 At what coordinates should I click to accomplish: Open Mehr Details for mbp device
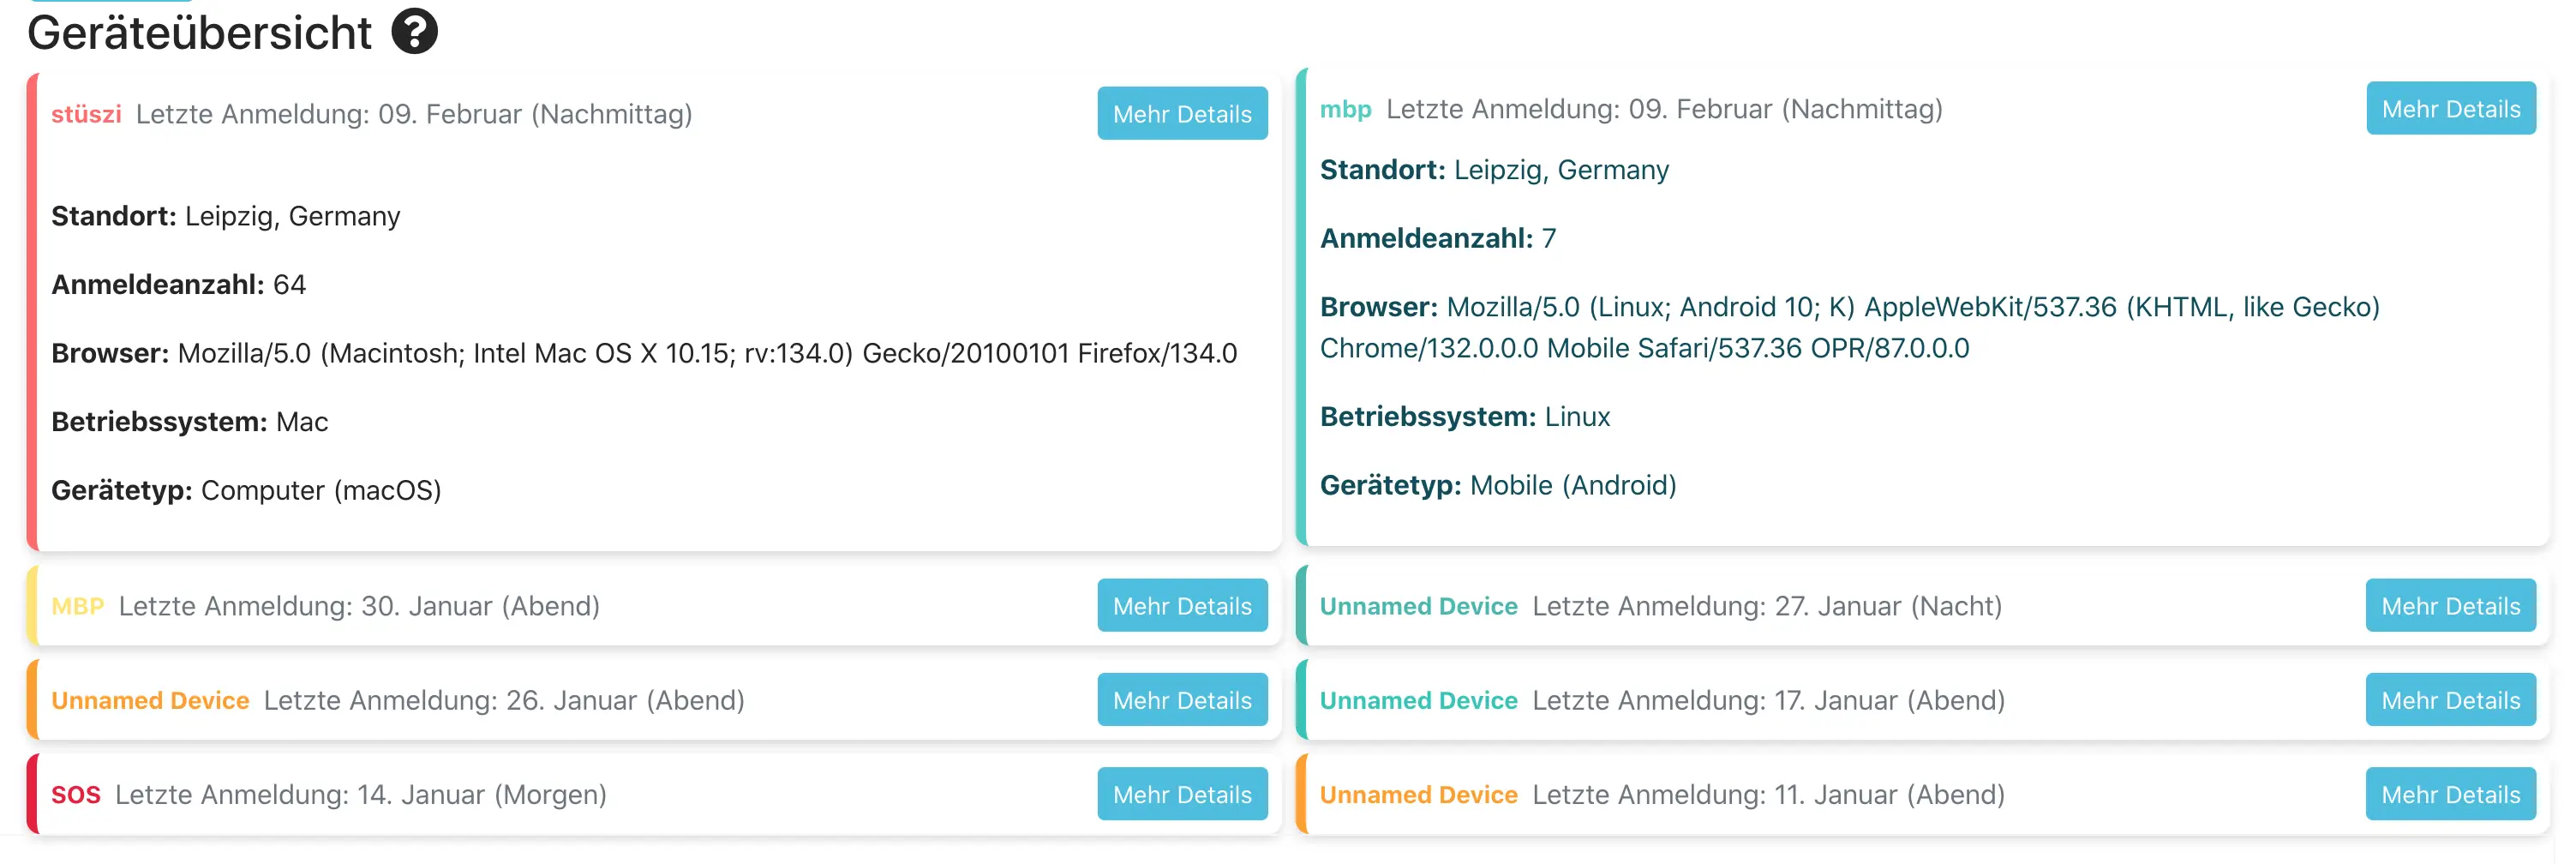(x=2450, y=109)
